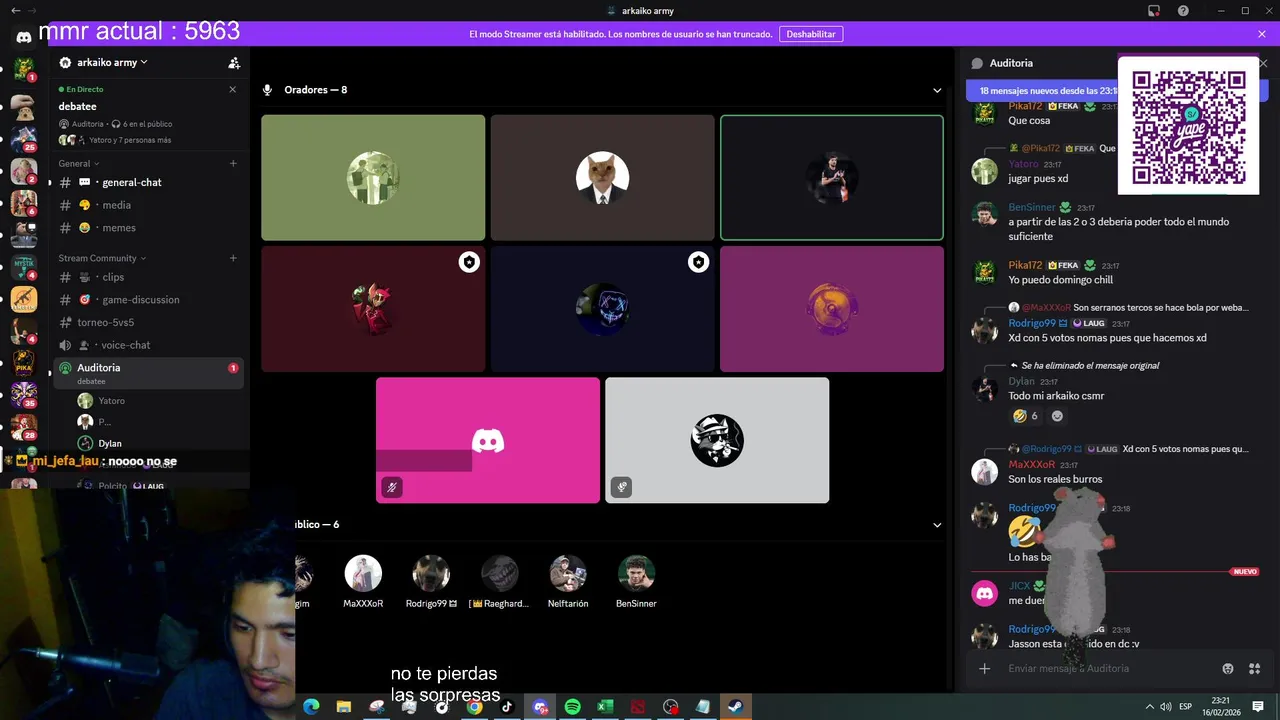Jump to 18 new messages banner

1046,91
